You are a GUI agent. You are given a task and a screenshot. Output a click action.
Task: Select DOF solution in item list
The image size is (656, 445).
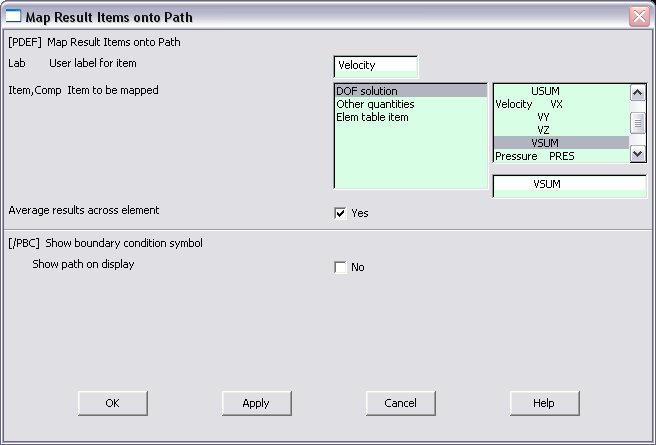click(411, 91)
